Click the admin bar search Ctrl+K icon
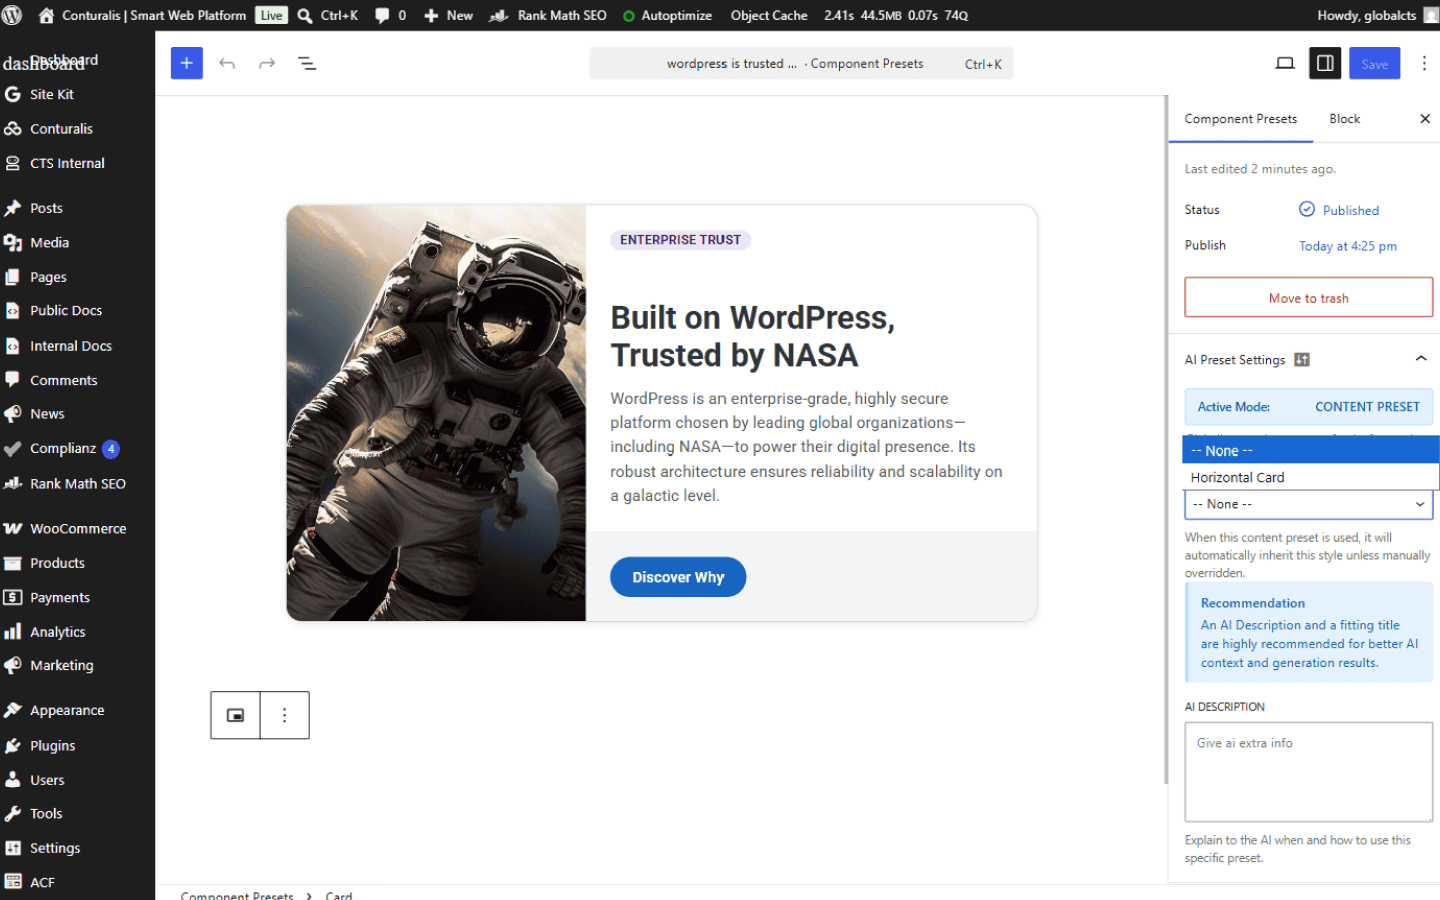Image resolution: width=1440 pixels, height=900 pixels. pyautogui.click(x=328, y=15)
